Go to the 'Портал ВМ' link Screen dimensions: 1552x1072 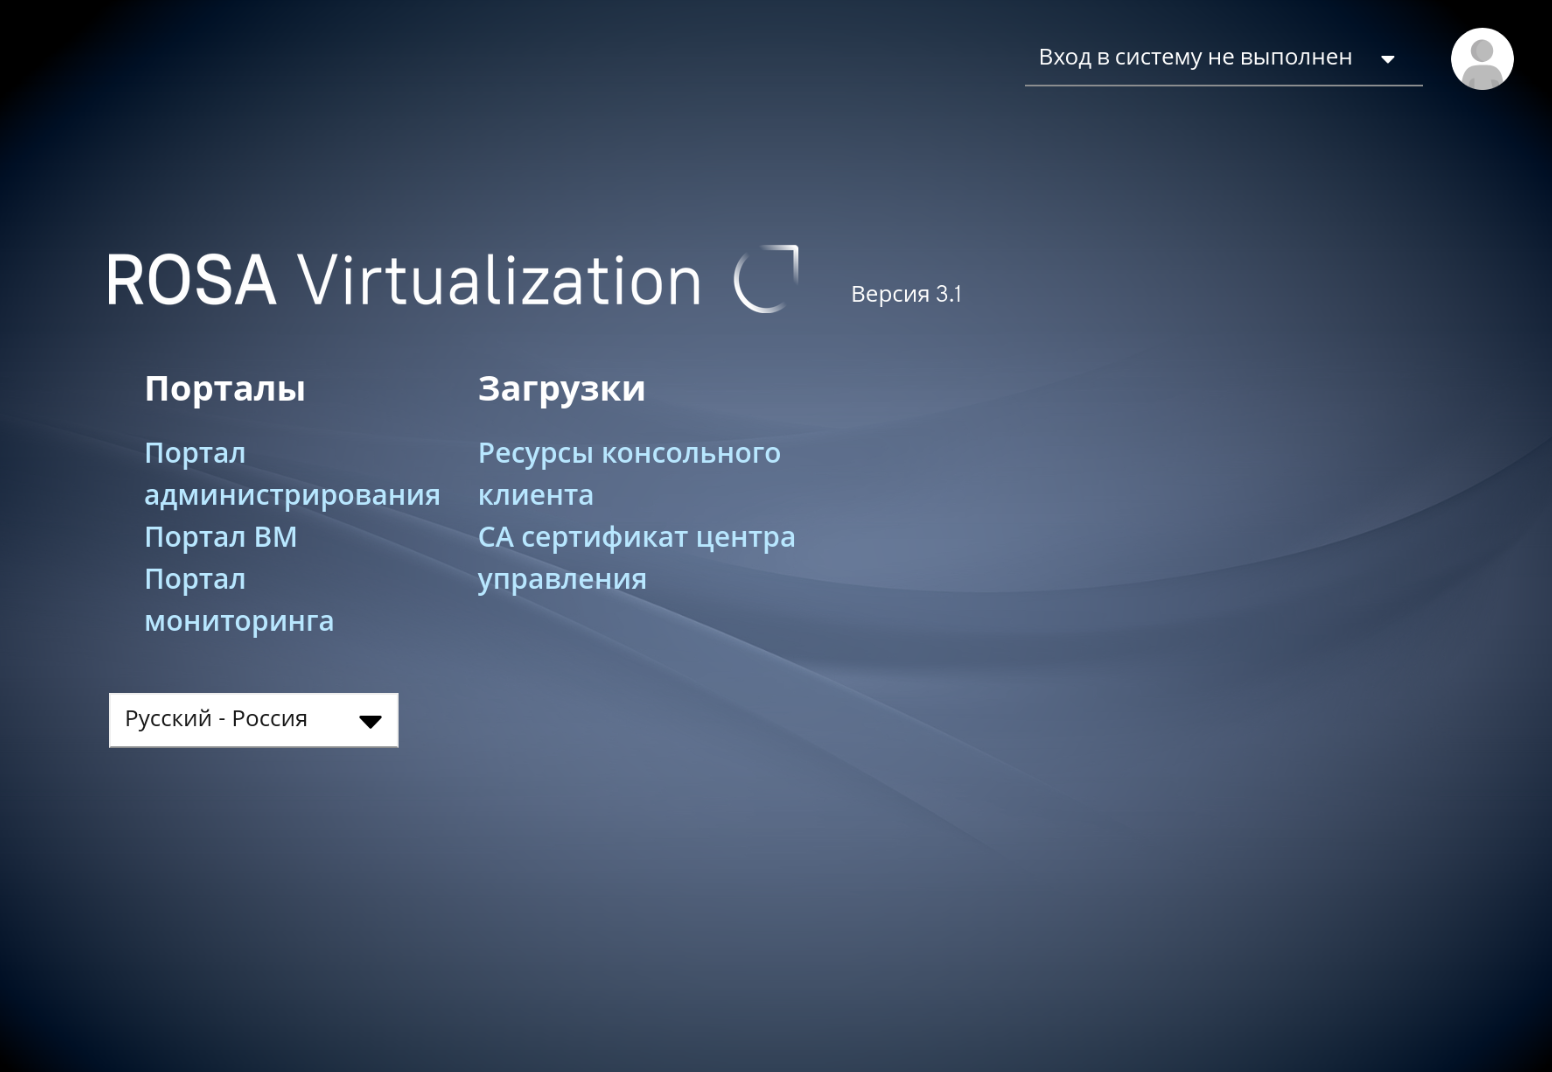click(x=220, y=537)
